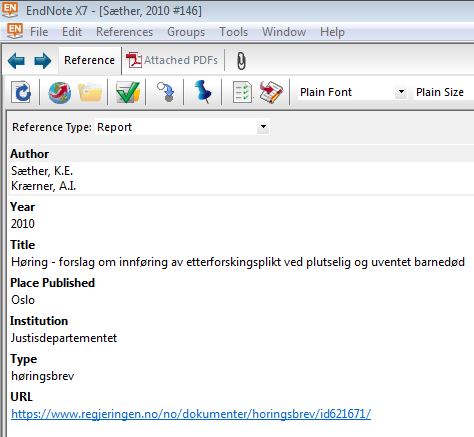Viewport: 474px width, 437px height.
Task: Expand the Reference Type dropdown
Action: click(x=263, y=127)
